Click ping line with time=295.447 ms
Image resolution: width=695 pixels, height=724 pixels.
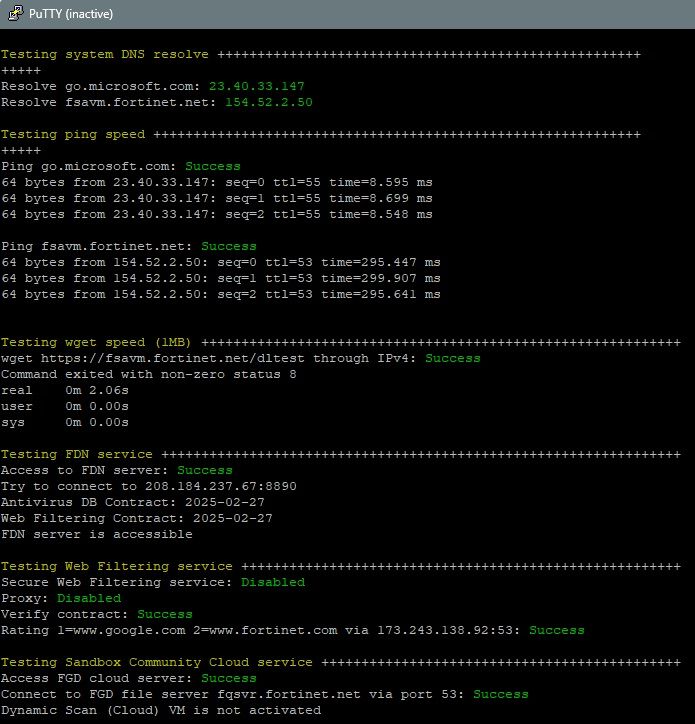pyautogui.click(x=221, y=262)
